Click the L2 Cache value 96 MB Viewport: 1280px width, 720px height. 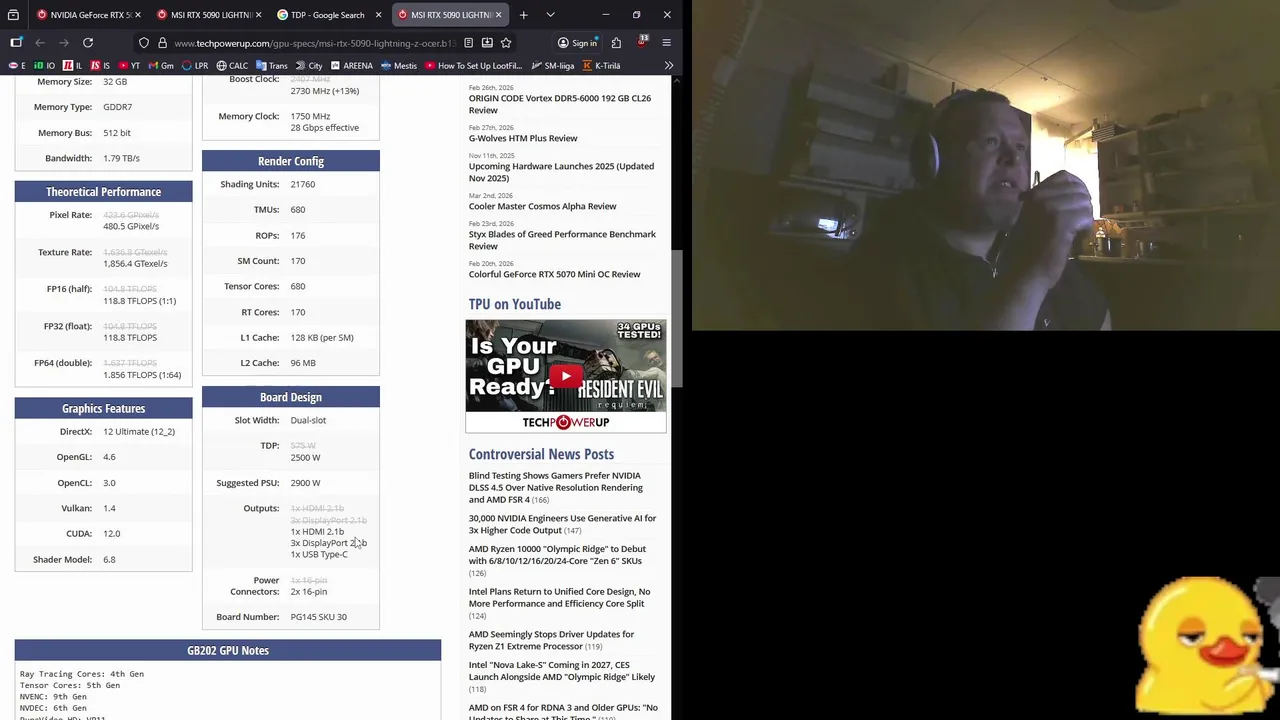click(x=302, y=363)
